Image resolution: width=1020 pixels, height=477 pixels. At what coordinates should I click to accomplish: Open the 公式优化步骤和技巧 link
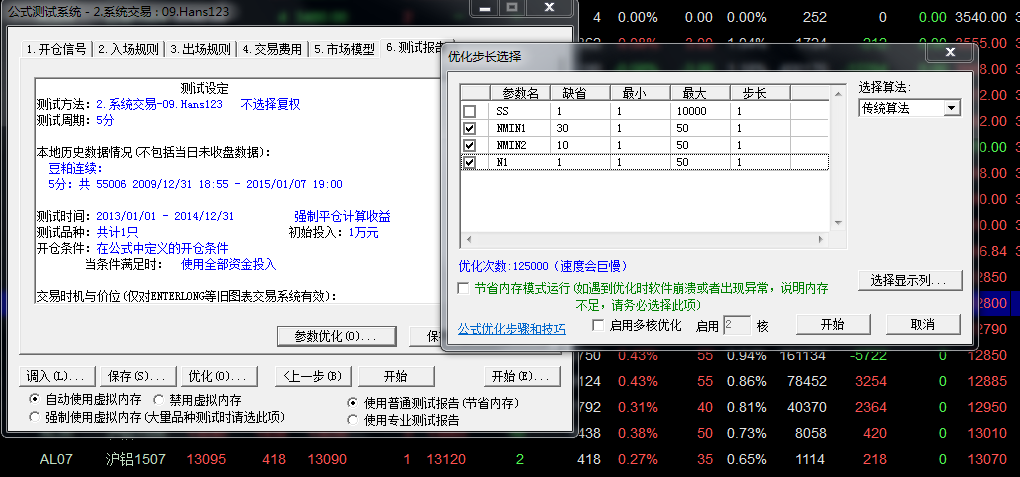pyautogui.click(x=511, y=328)
